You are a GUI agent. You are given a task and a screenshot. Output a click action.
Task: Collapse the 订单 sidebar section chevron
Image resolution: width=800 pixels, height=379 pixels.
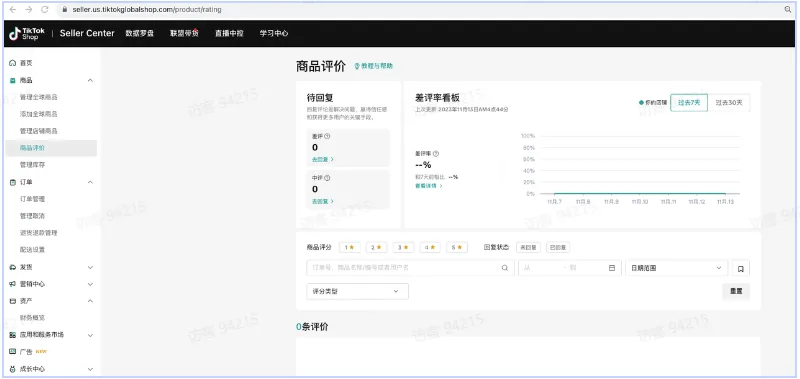(x=90, y=182)
